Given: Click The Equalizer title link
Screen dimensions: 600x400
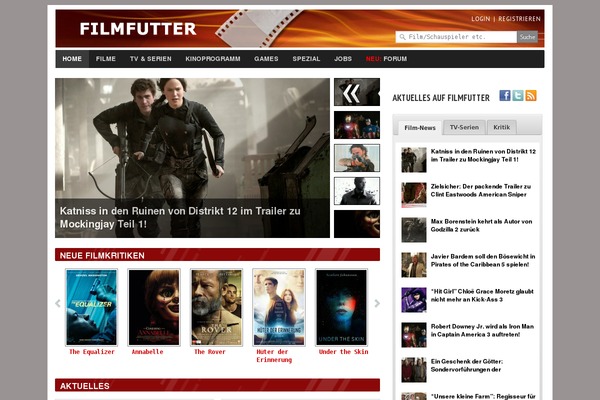Looking at the screenshot, I should click(x=92, y=352).
